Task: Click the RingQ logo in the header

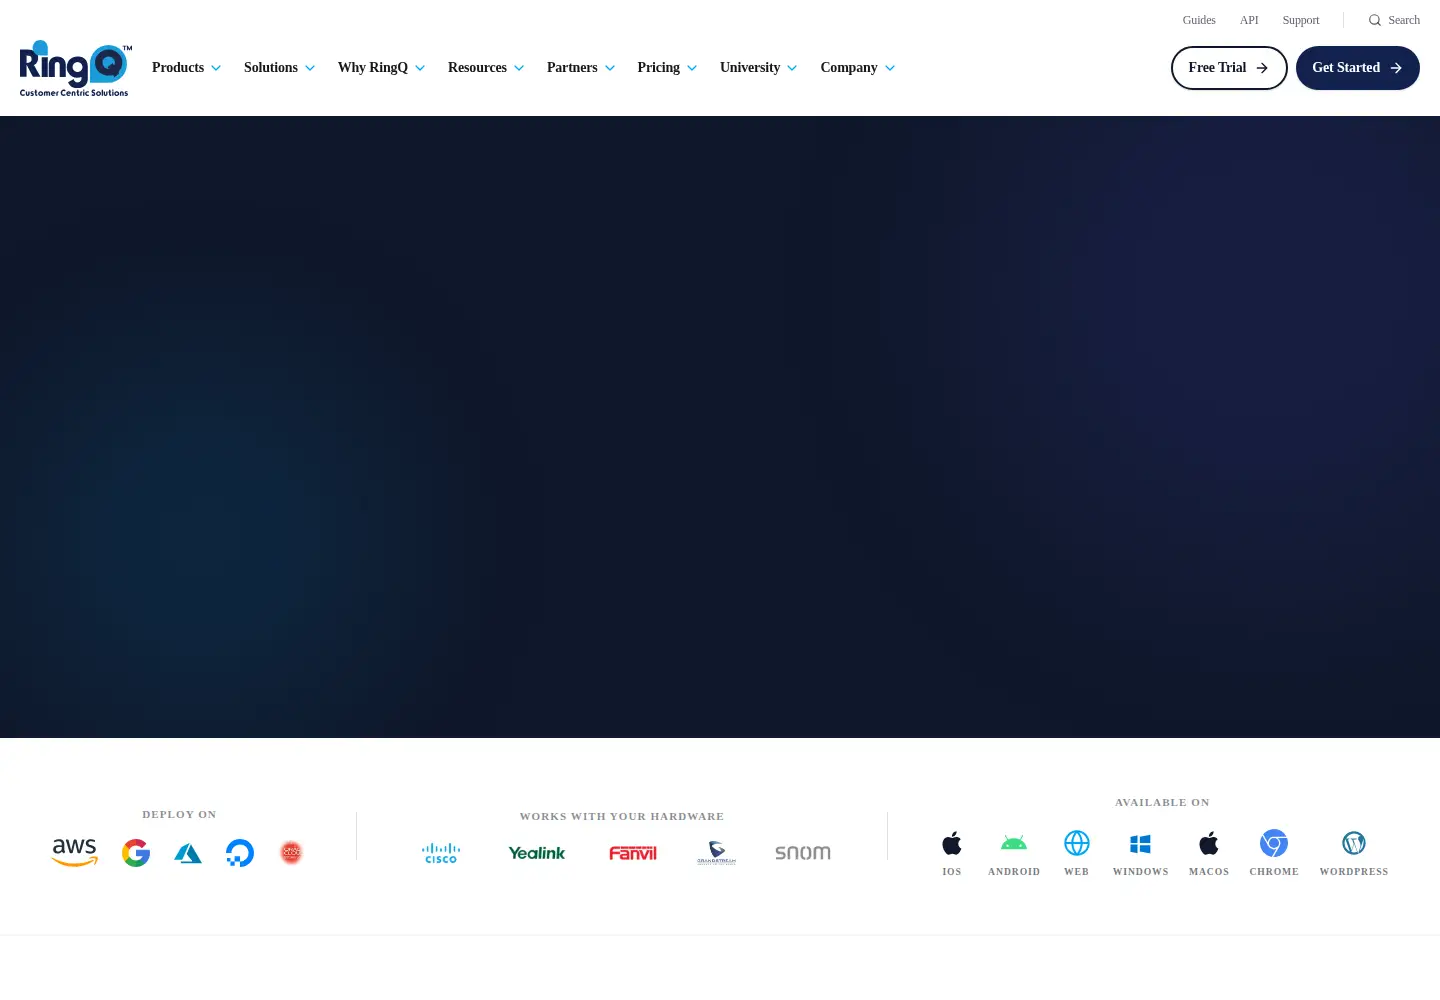Action: coord(75,68)
